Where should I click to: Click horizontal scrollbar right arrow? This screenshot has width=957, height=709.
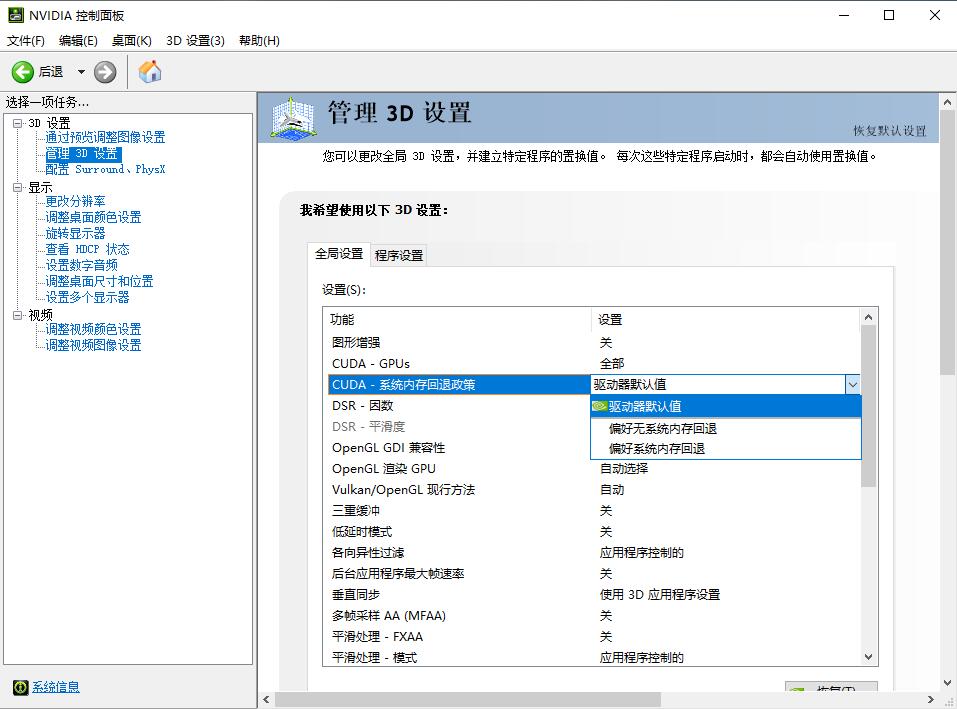[931, 699]
